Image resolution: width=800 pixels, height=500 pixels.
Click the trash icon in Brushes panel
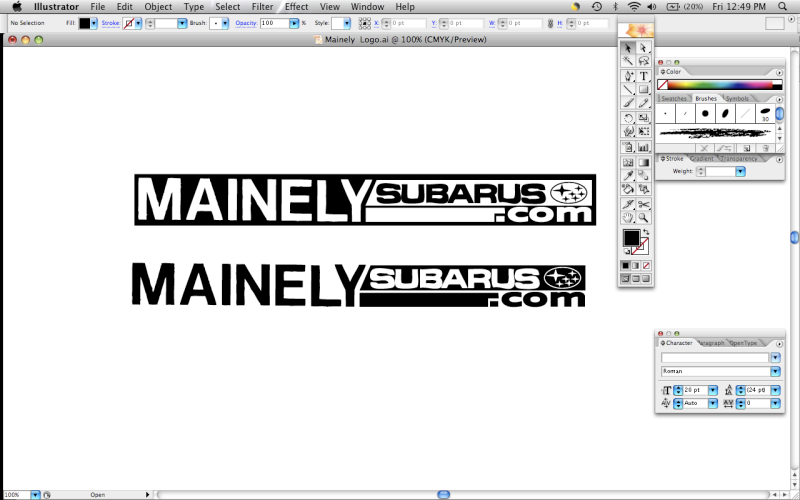click(x=766, y=148)
